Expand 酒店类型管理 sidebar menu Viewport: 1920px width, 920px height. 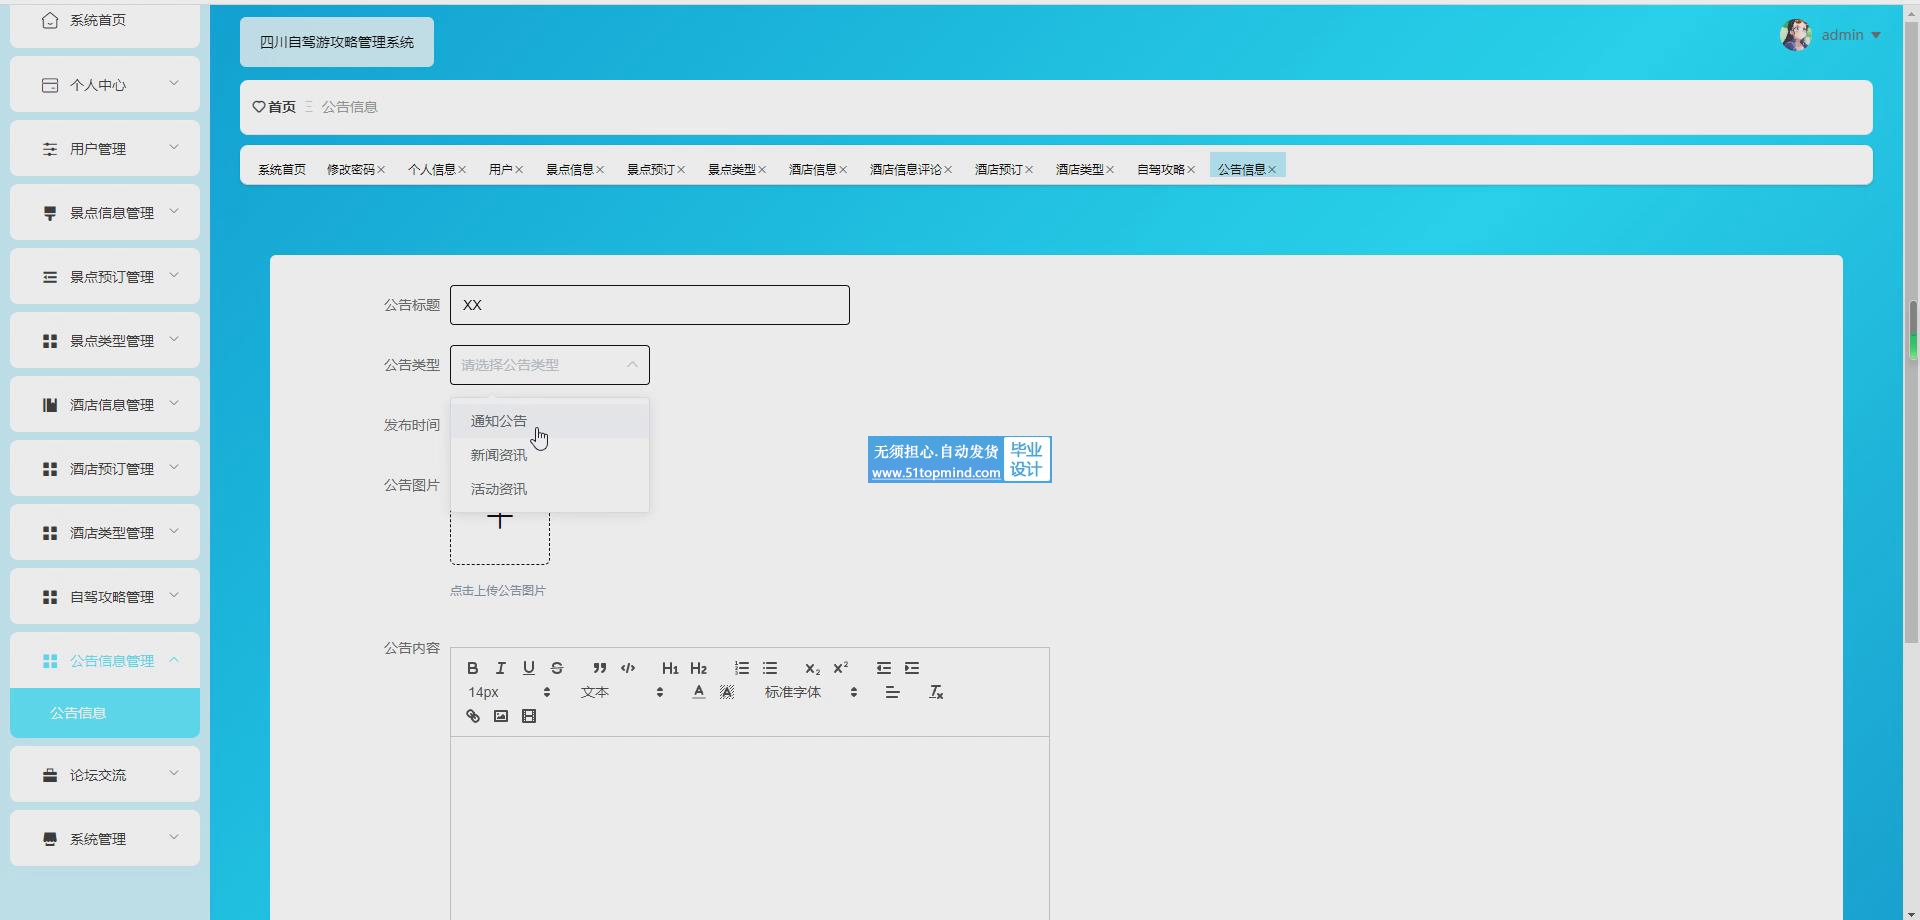[105, 532]
